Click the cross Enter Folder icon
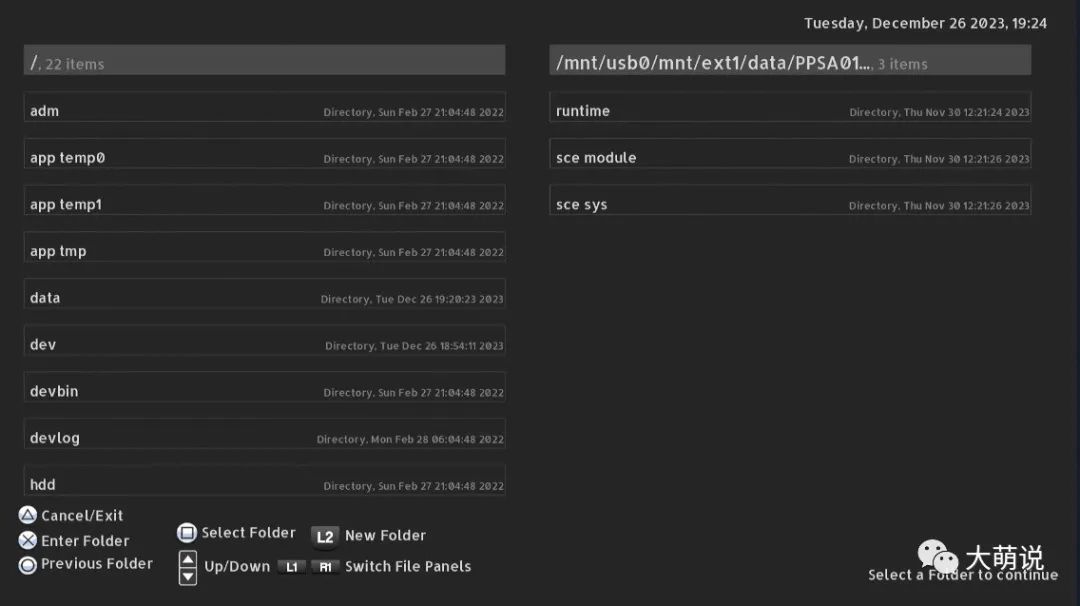The width and height of the screenshot is (1080, 606). tap(27, 540)
